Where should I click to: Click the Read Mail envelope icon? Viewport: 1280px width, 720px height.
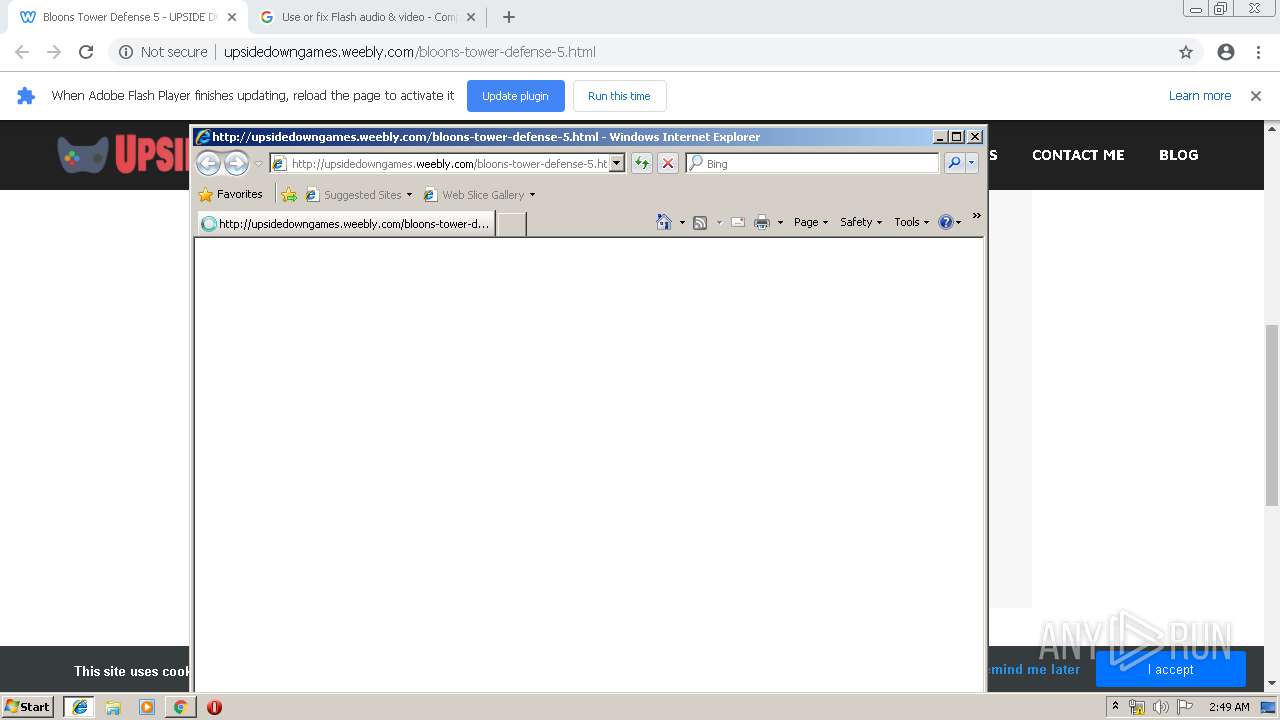(x=738, y=222)
